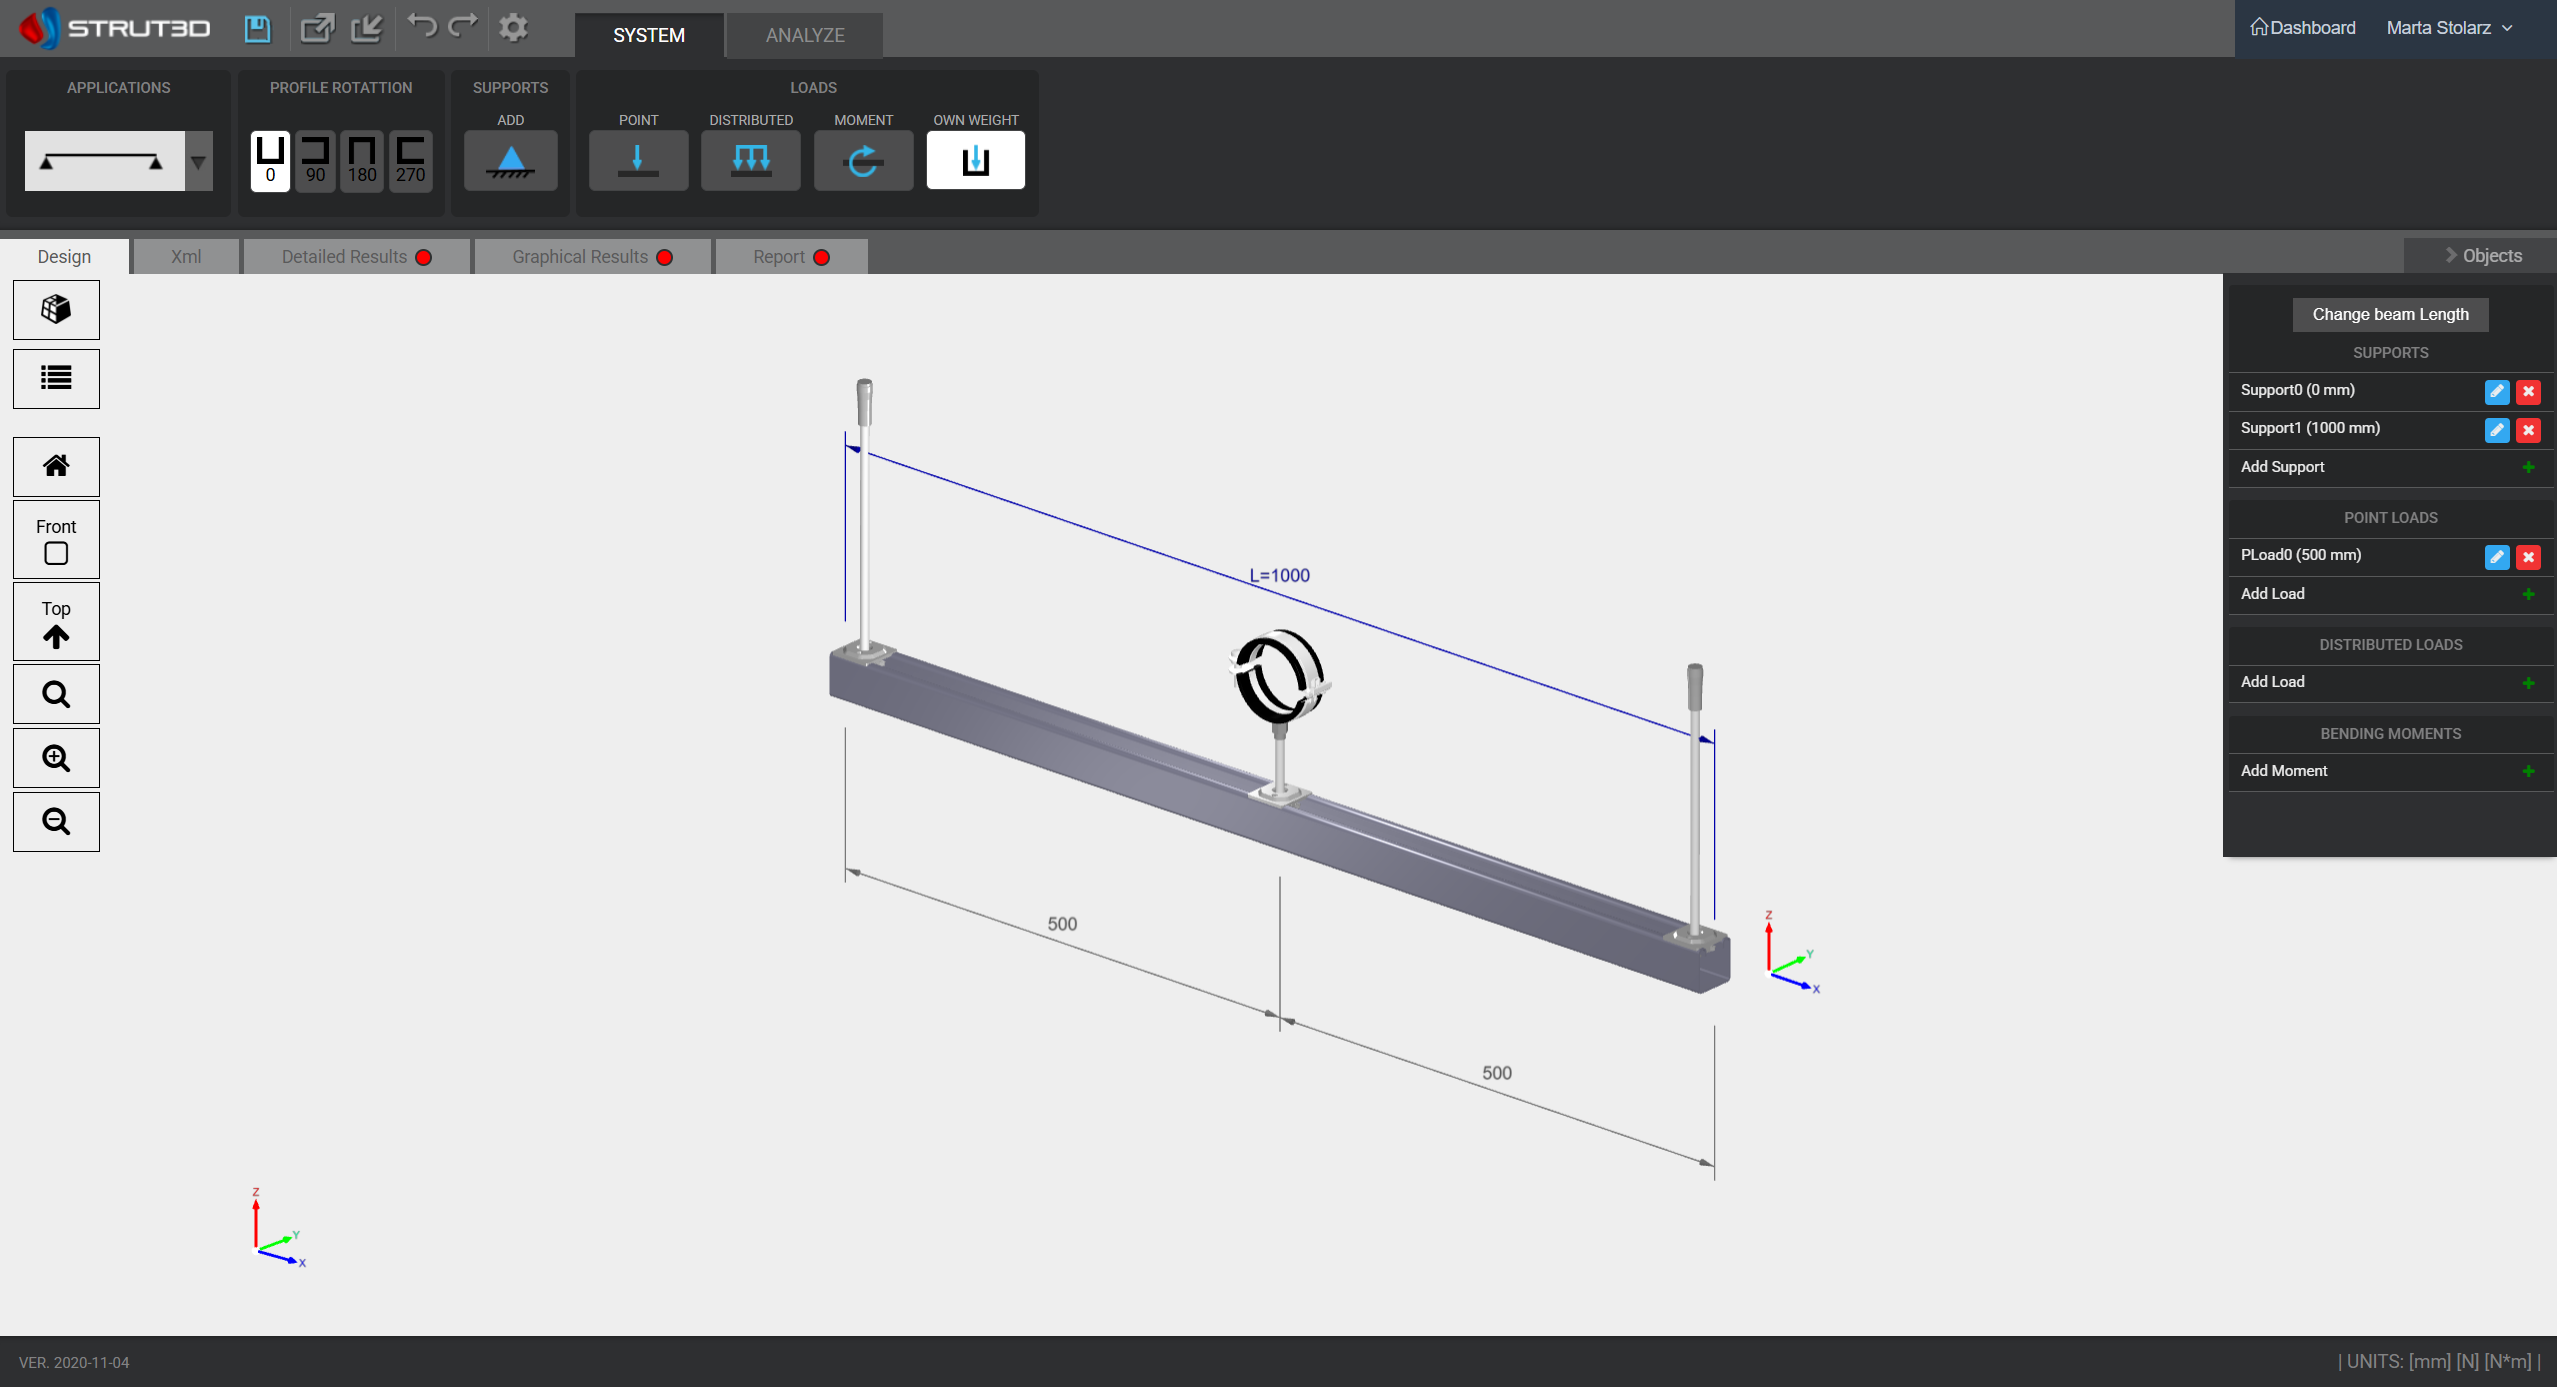Enable the Own Weight load
The image size is (2557, 1387).
pyautogui.click(x=975, y=160)
